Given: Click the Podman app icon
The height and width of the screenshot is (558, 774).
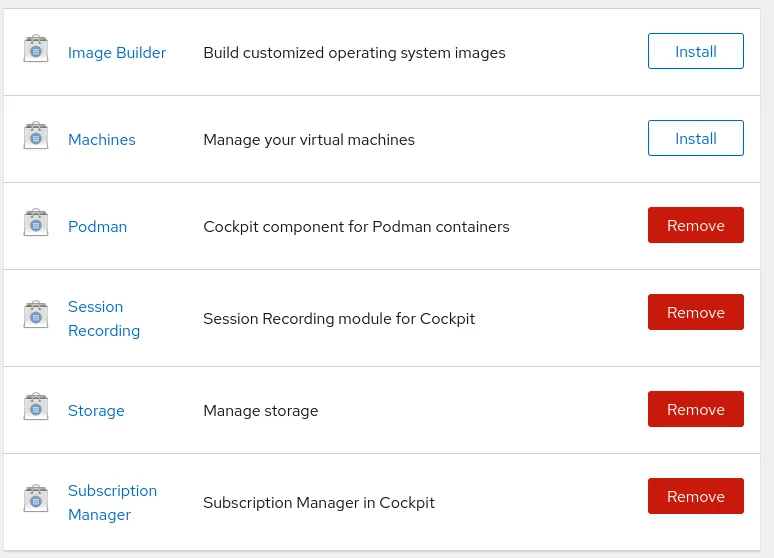Looking at the screenshot, I should [36, 223].
